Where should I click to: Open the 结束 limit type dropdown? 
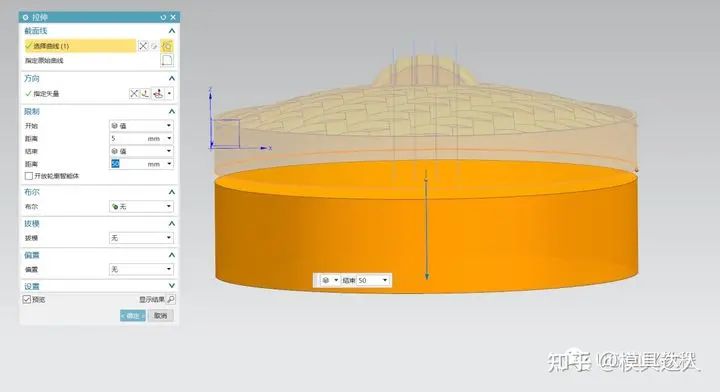[x=141, y=151]
